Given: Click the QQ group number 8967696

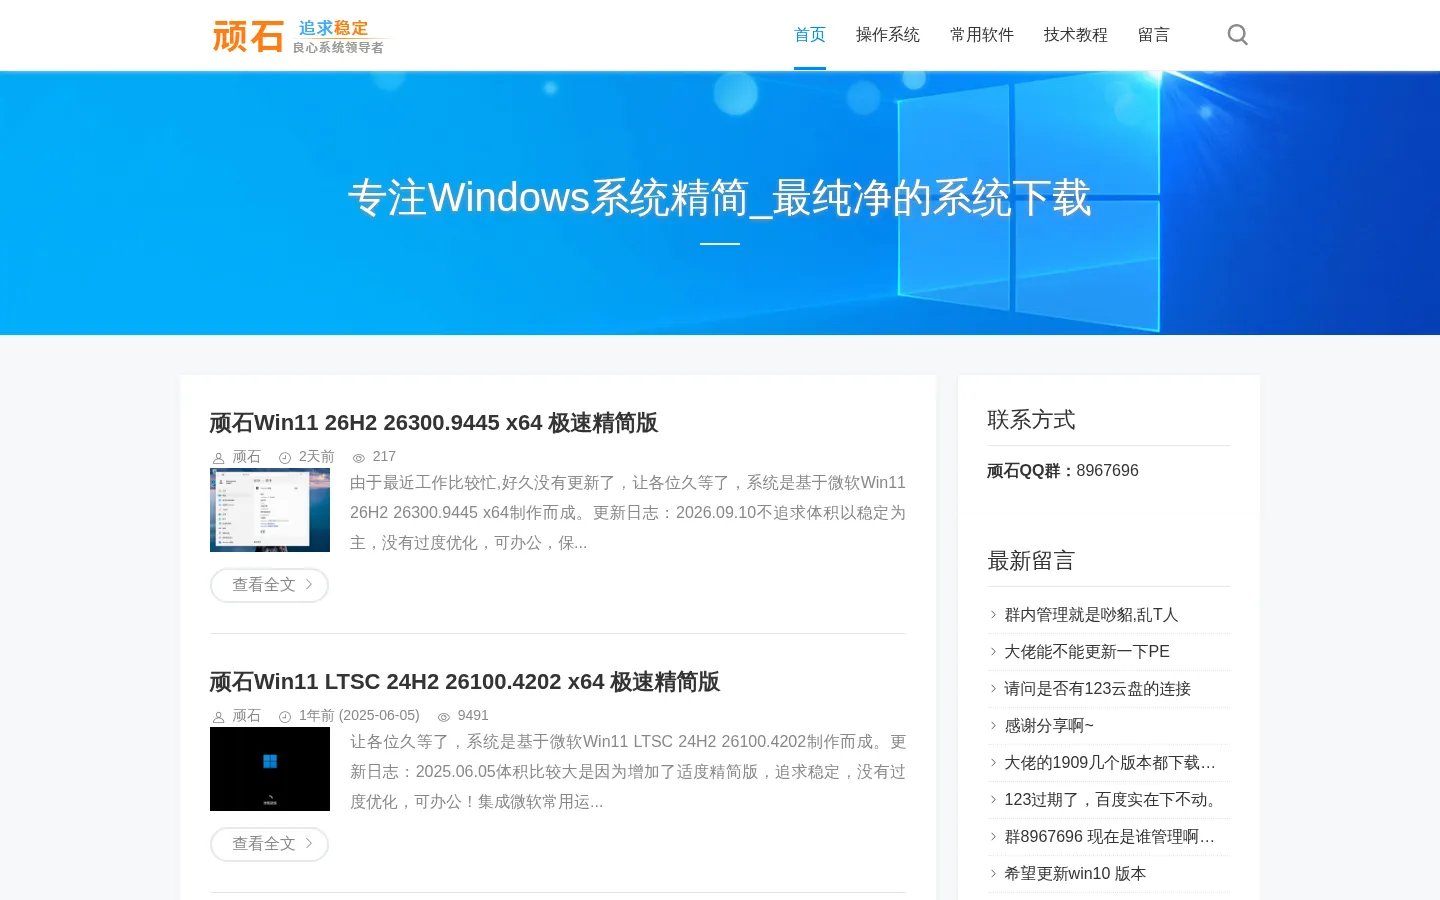Looking at the screenshot, I should (x=1107, y=471).
